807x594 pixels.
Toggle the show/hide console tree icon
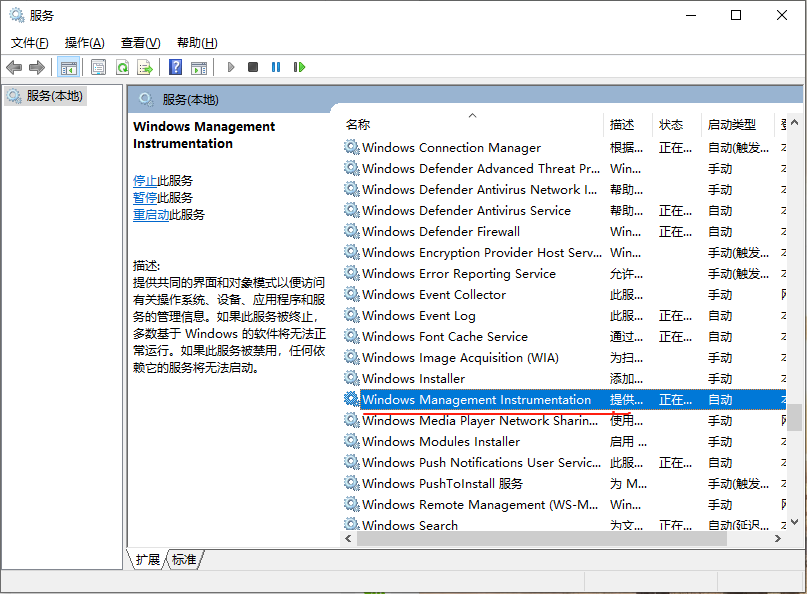pos(68,67)
